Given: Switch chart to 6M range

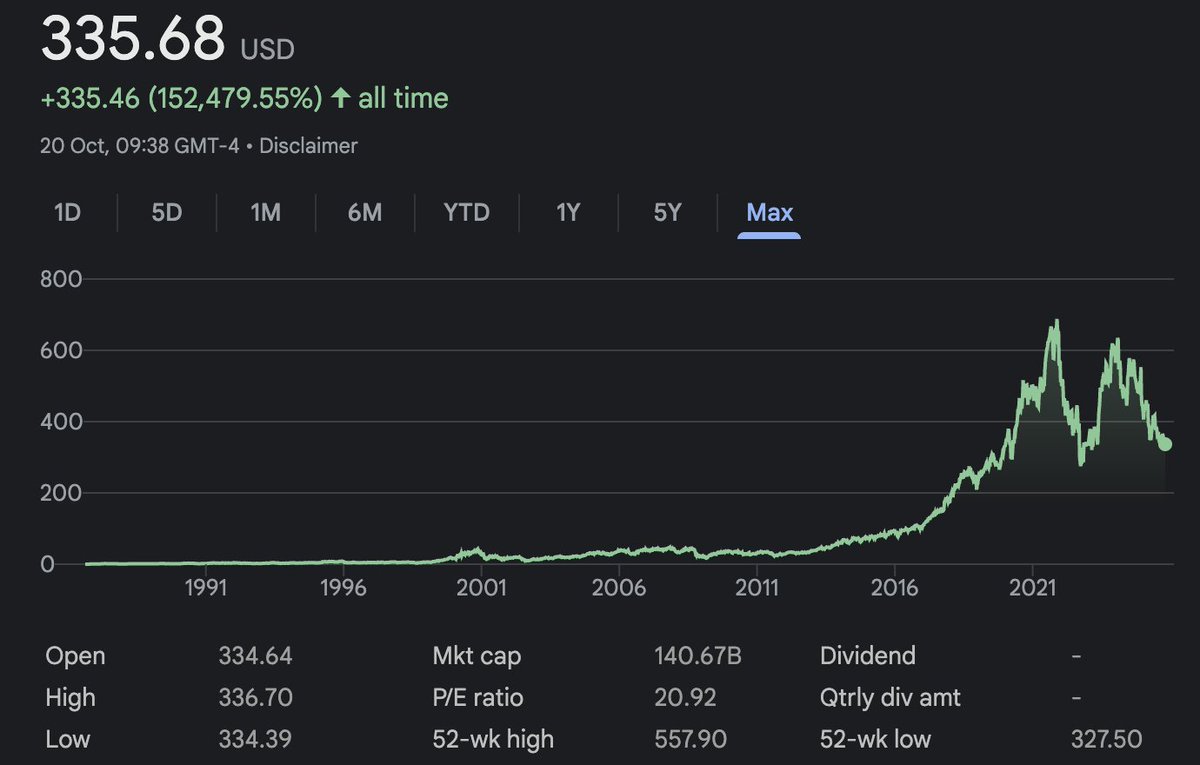Looking at the screenshot, I should pyautogui.click(x=365, y=212).
